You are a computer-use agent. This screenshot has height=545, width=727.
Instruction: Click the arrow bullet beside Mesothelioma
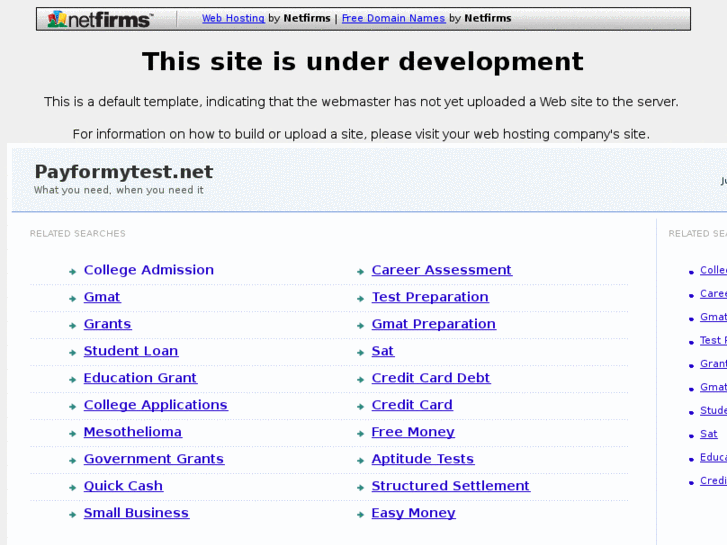72,434
